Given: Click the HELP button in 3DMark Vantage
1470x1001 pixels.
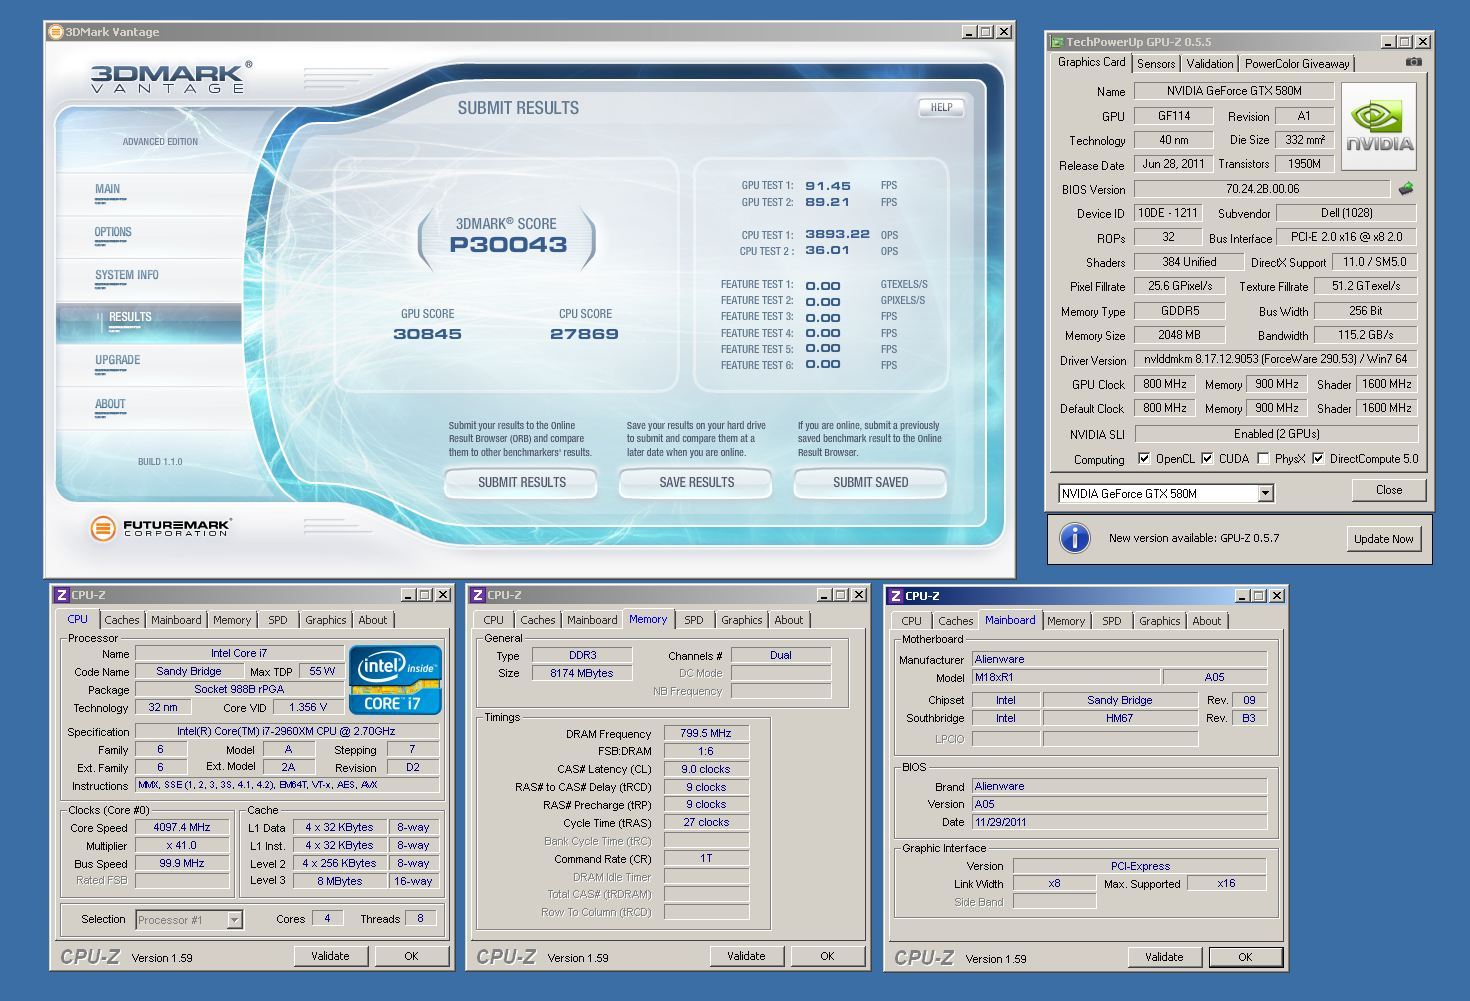Looking at the screenshot, I should [941, 107].
